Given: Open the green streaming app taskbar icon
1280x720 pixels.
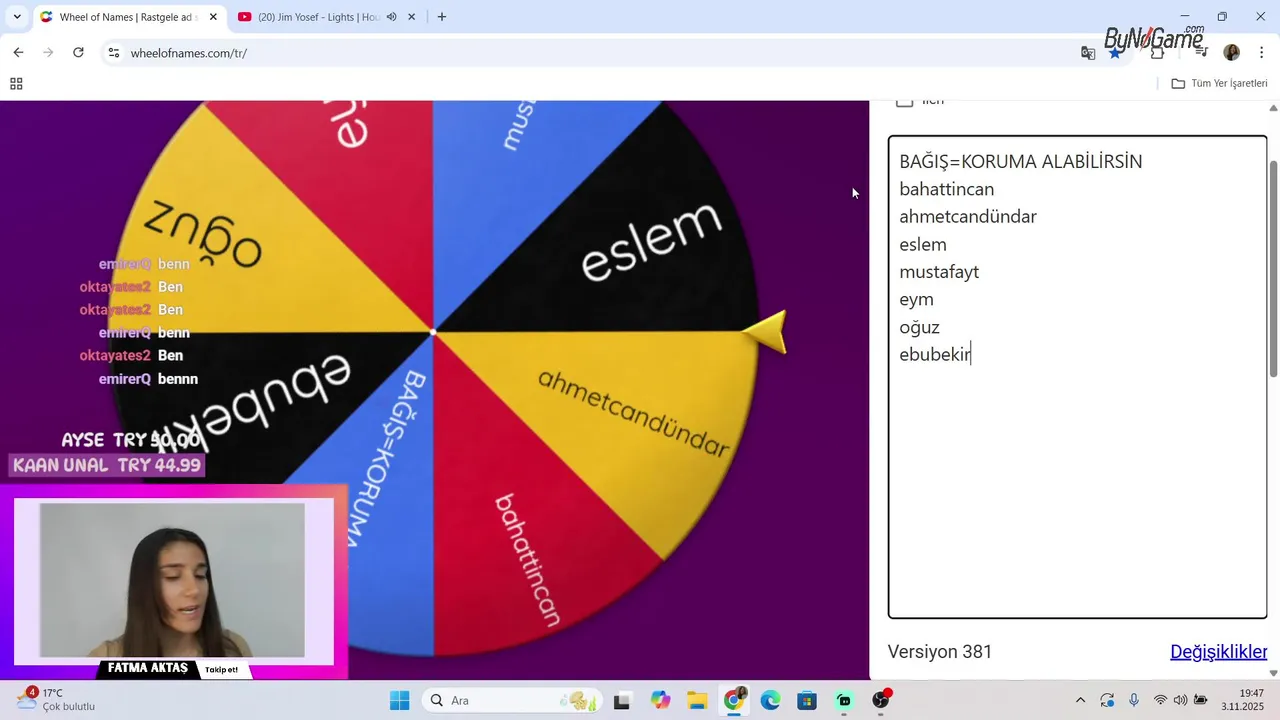Looking at the screenshot, I should tap(844, 700).
